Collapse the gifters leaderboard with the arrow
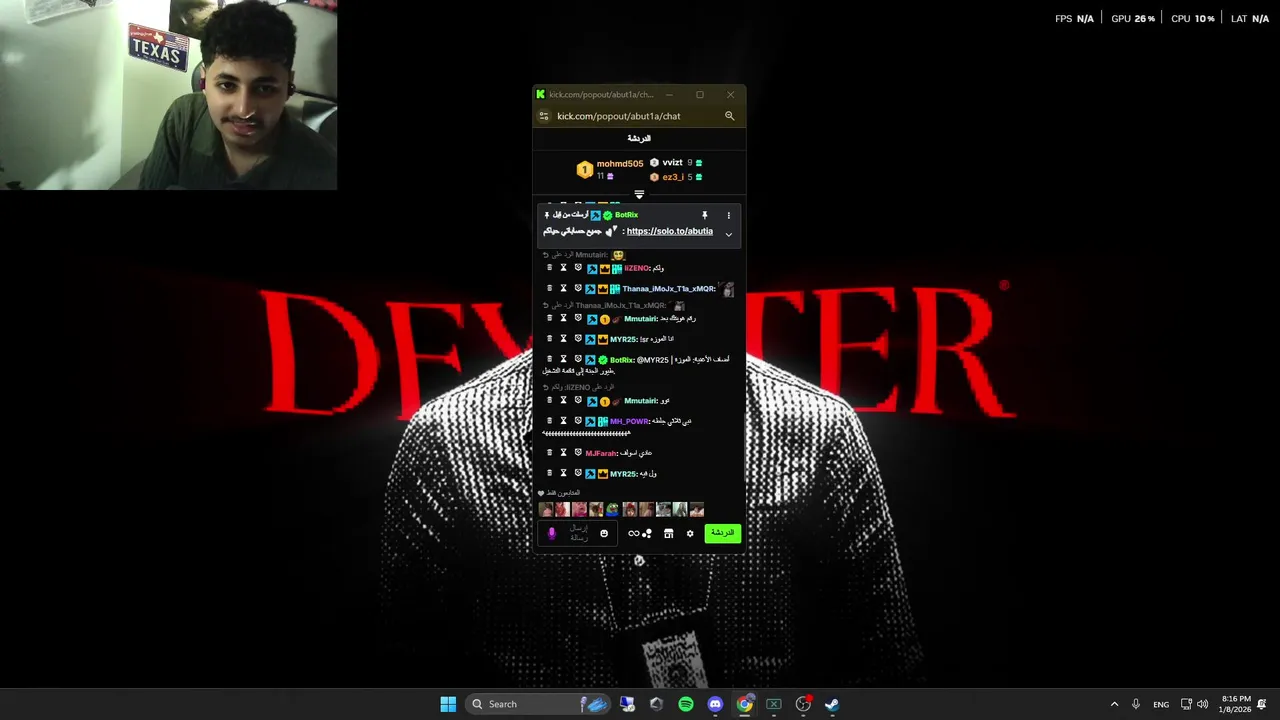The height and width of the screenshot is (720, 1280). pyautogui.click(x=639, y=195)
